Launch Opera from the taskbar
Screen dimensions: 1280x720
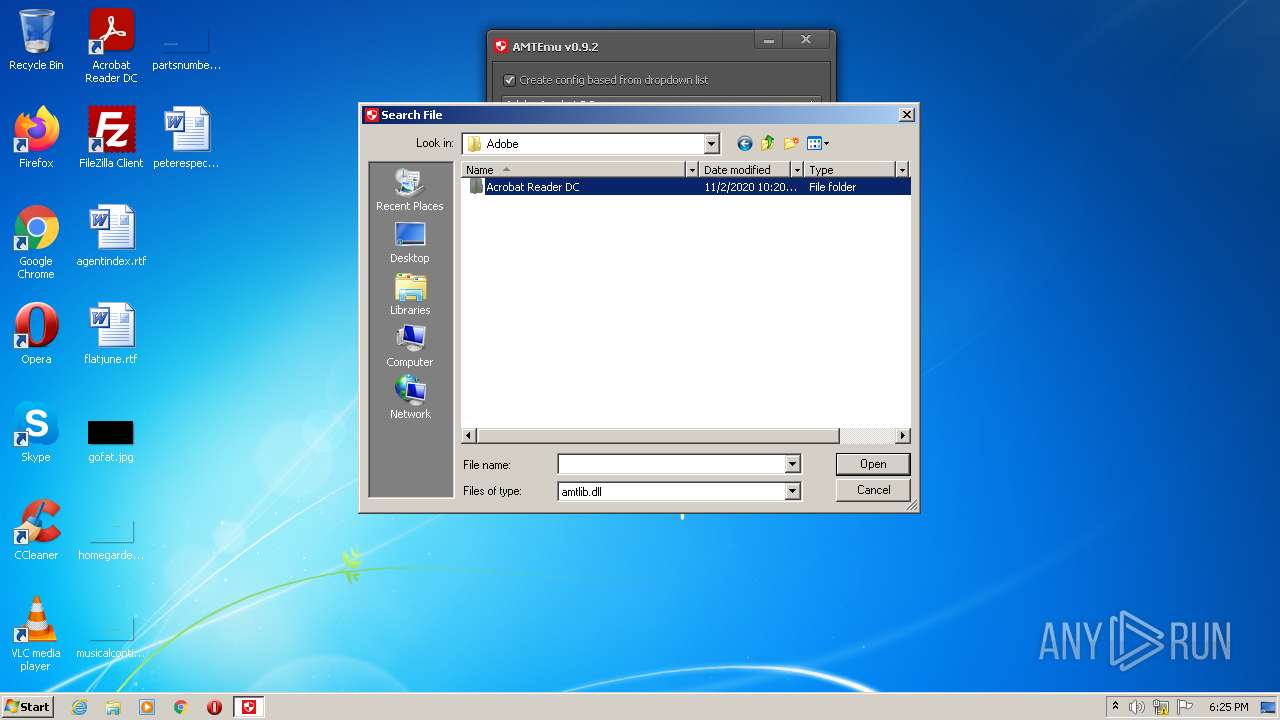click(214, 707)
